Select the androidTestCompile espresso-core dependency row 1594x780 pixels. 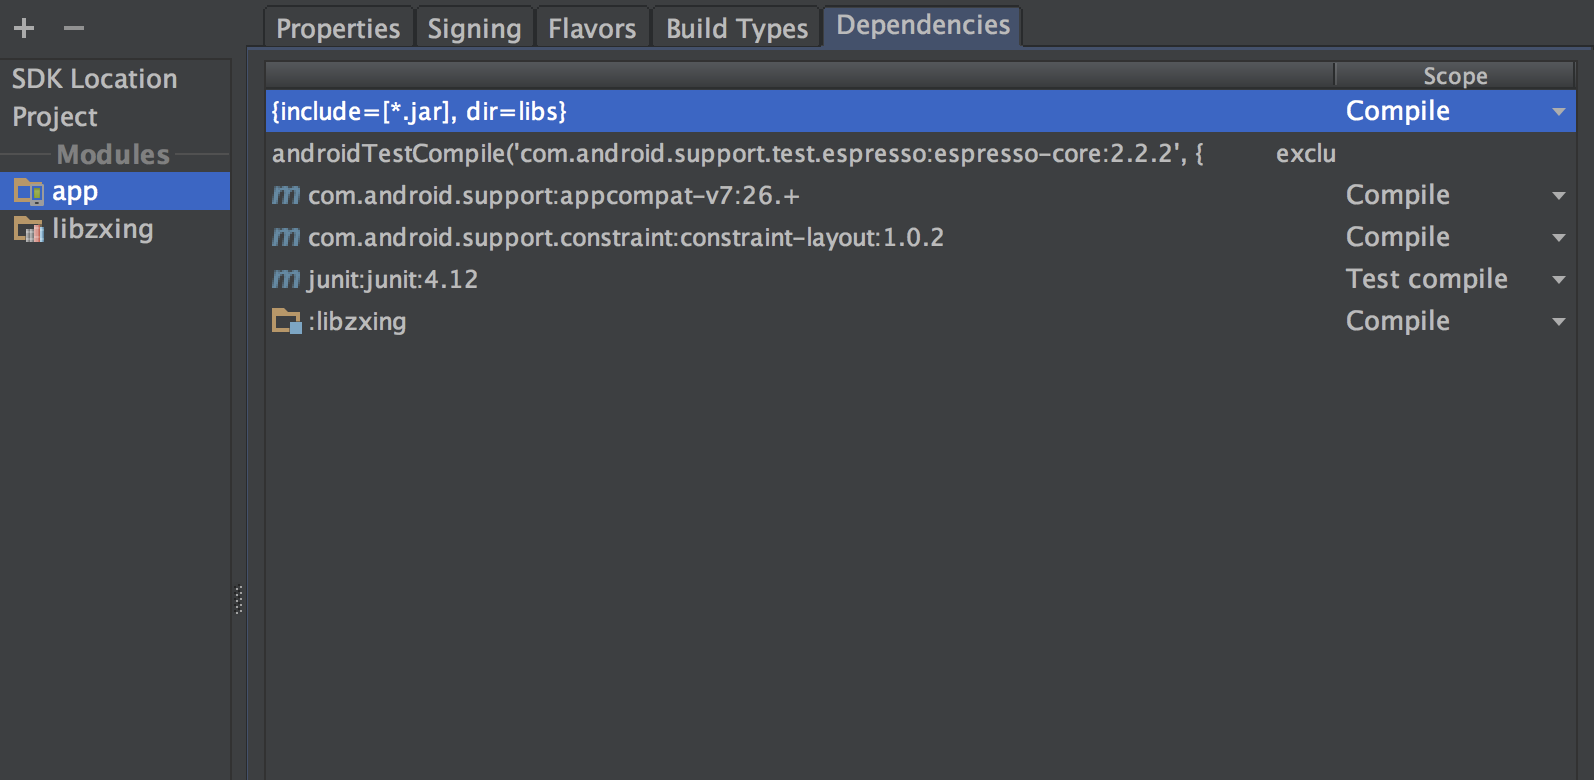coord(737,153)
